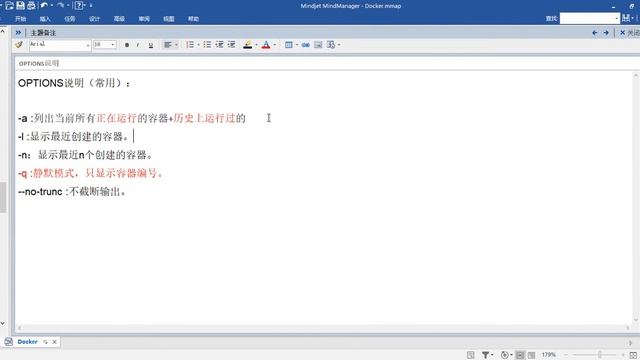
Task: Apply bulleted list formatting
Action: (x=207, y=45)
